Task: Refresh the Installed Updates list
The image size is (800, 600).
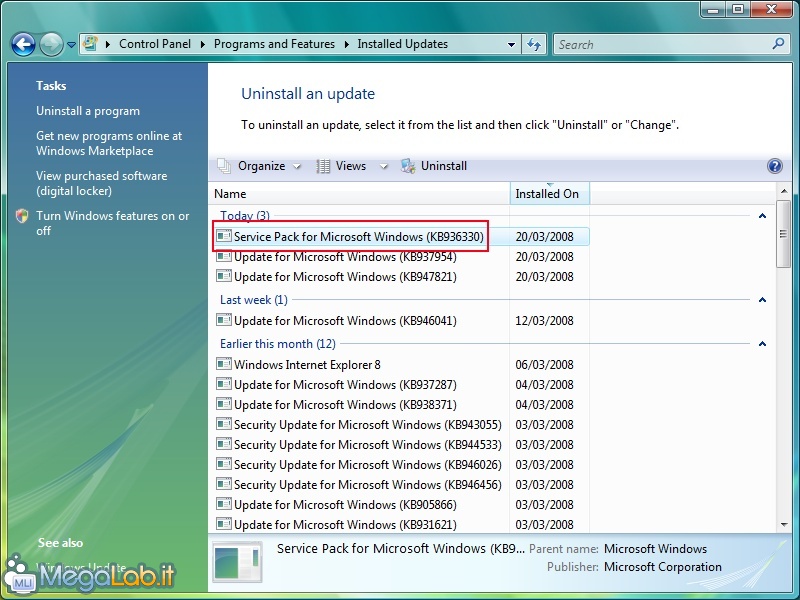Action: coord(534,44)
